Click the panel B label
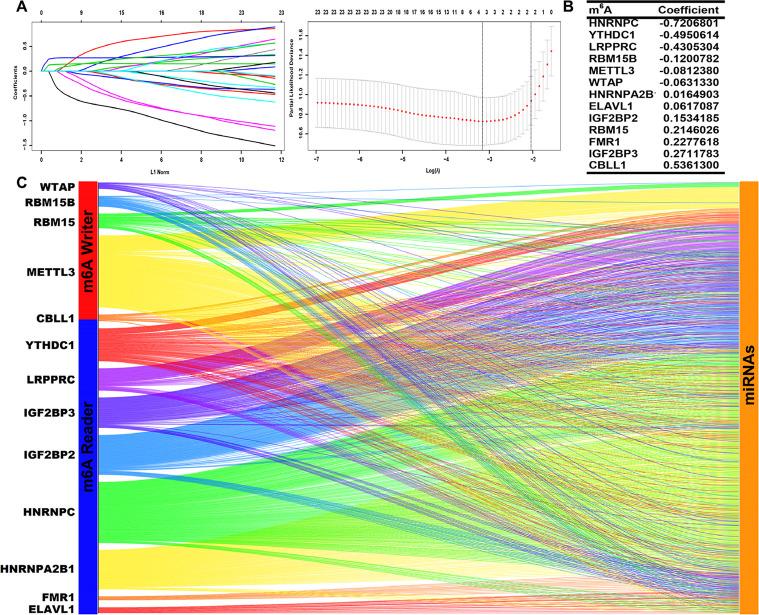The image size is (759, 615). [x=570, y=7]
